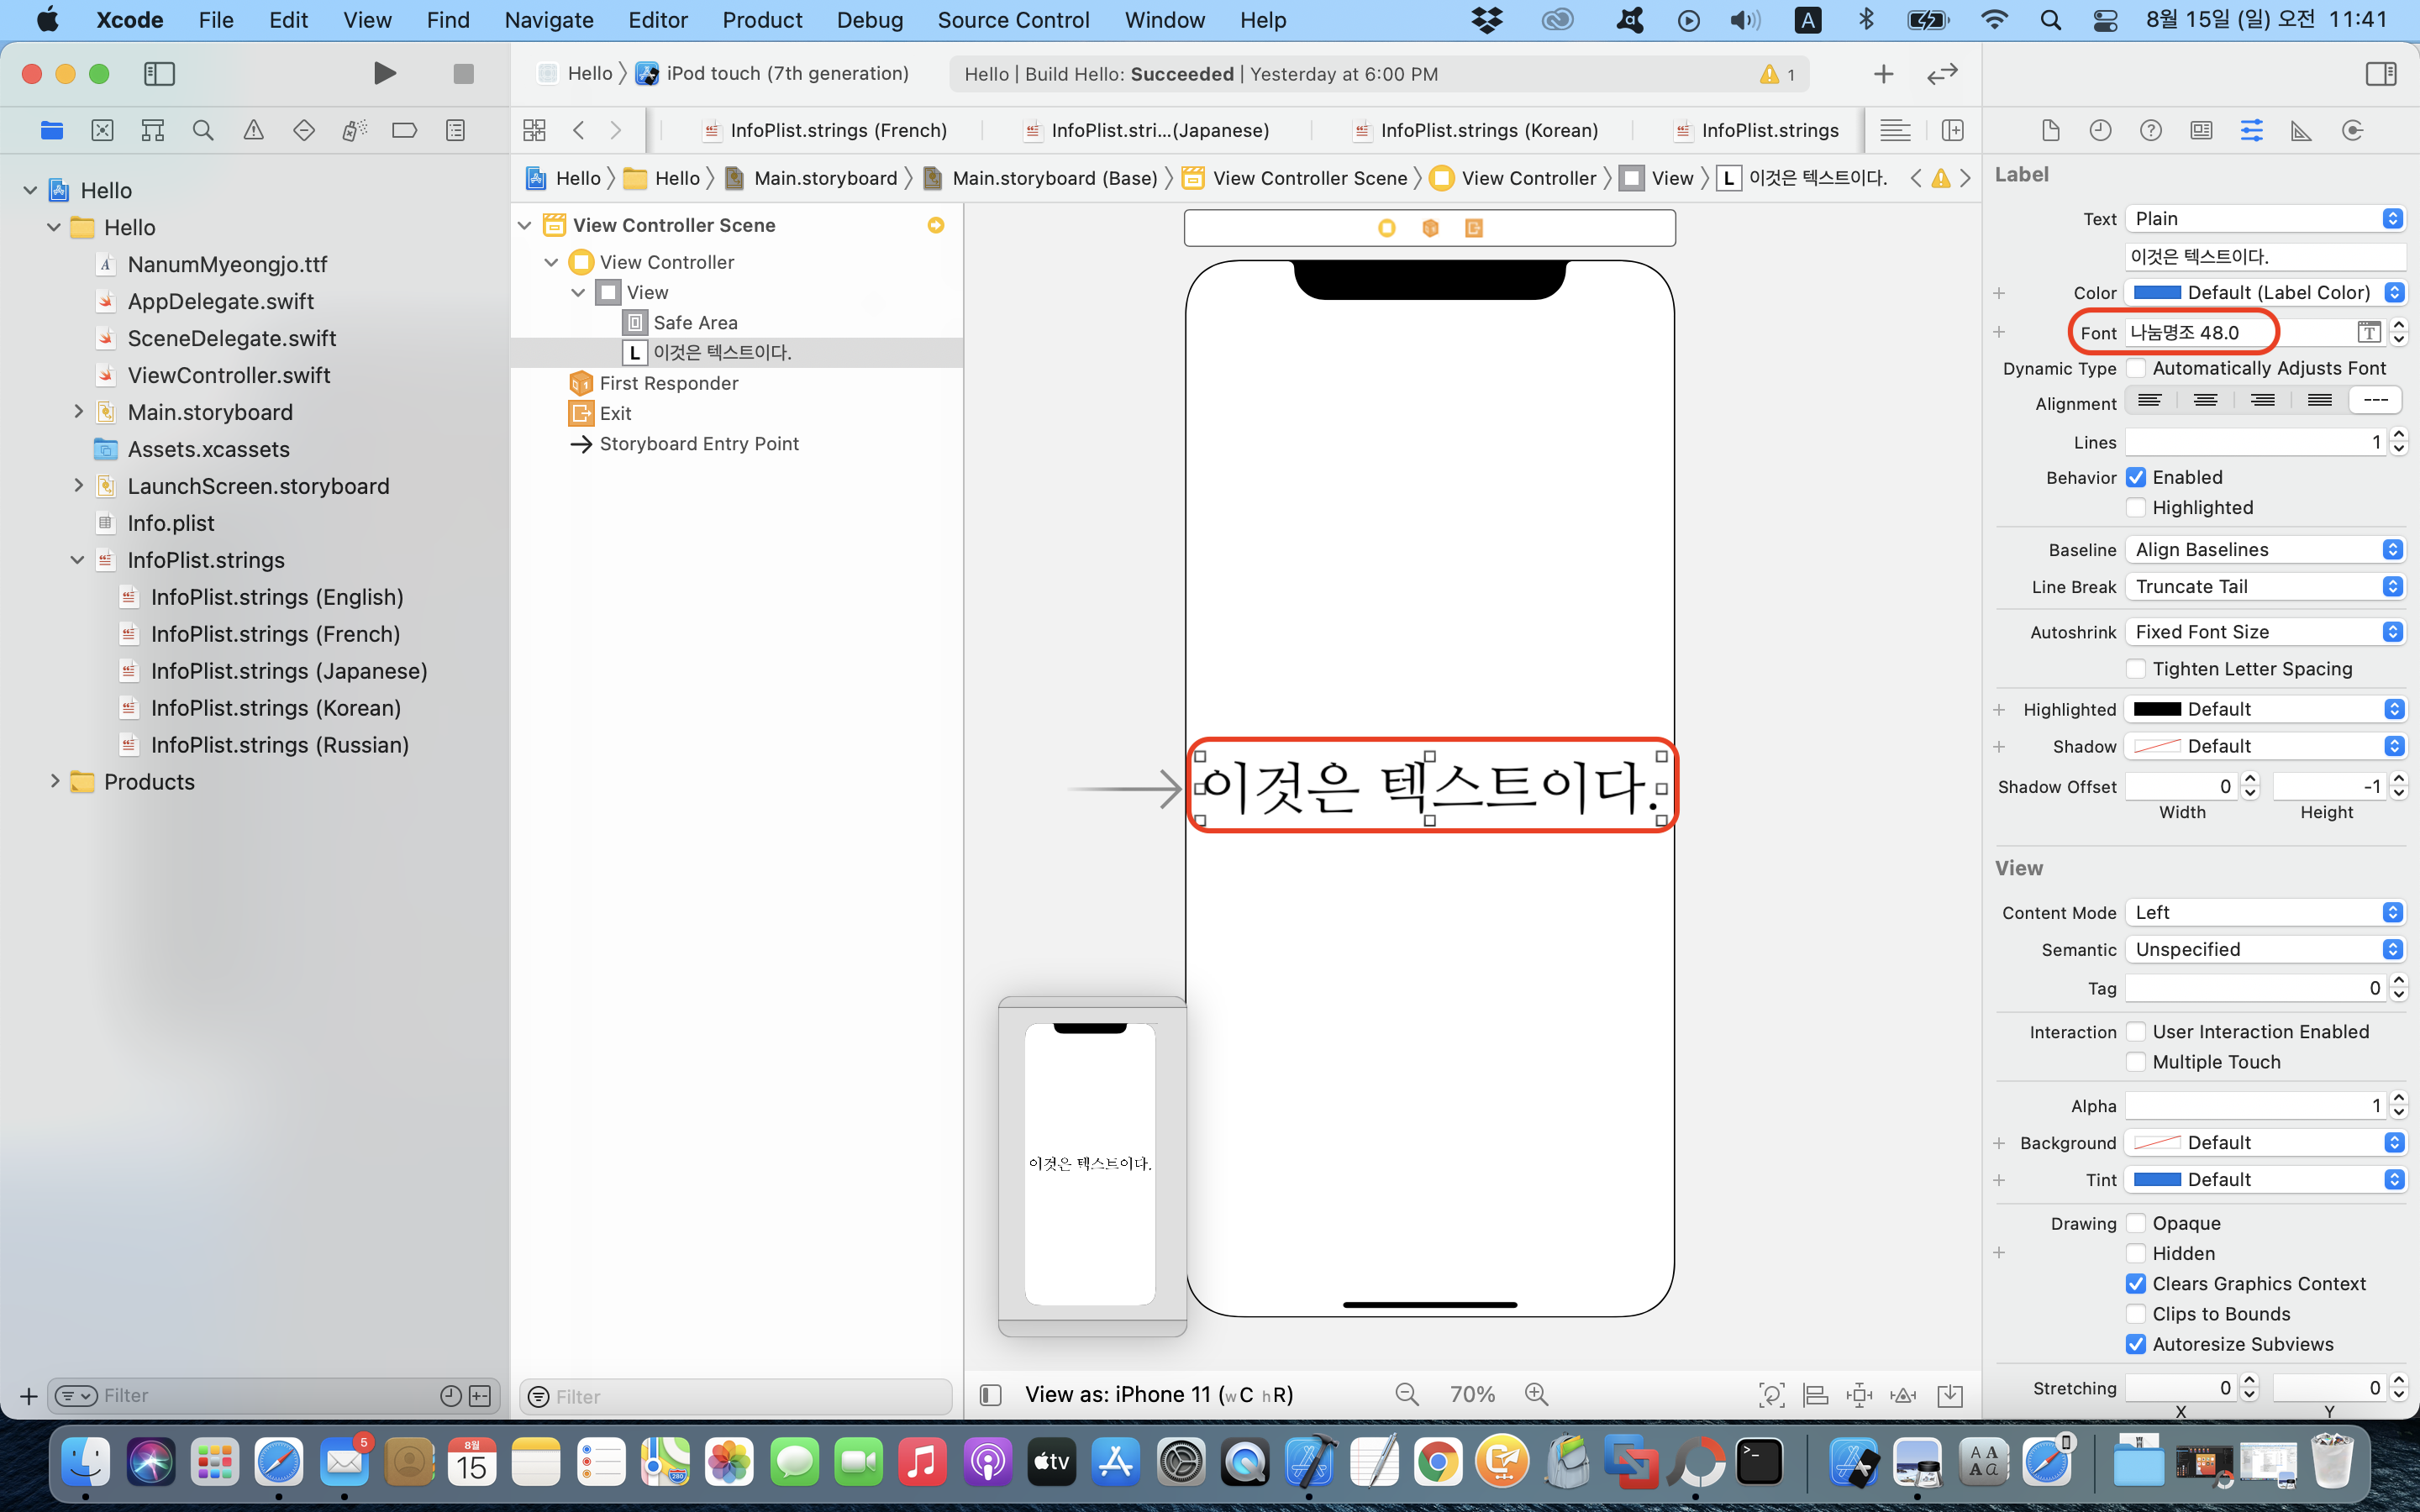Click the Library plus button
The image size is (2420, 1512).
(1883, 74)
